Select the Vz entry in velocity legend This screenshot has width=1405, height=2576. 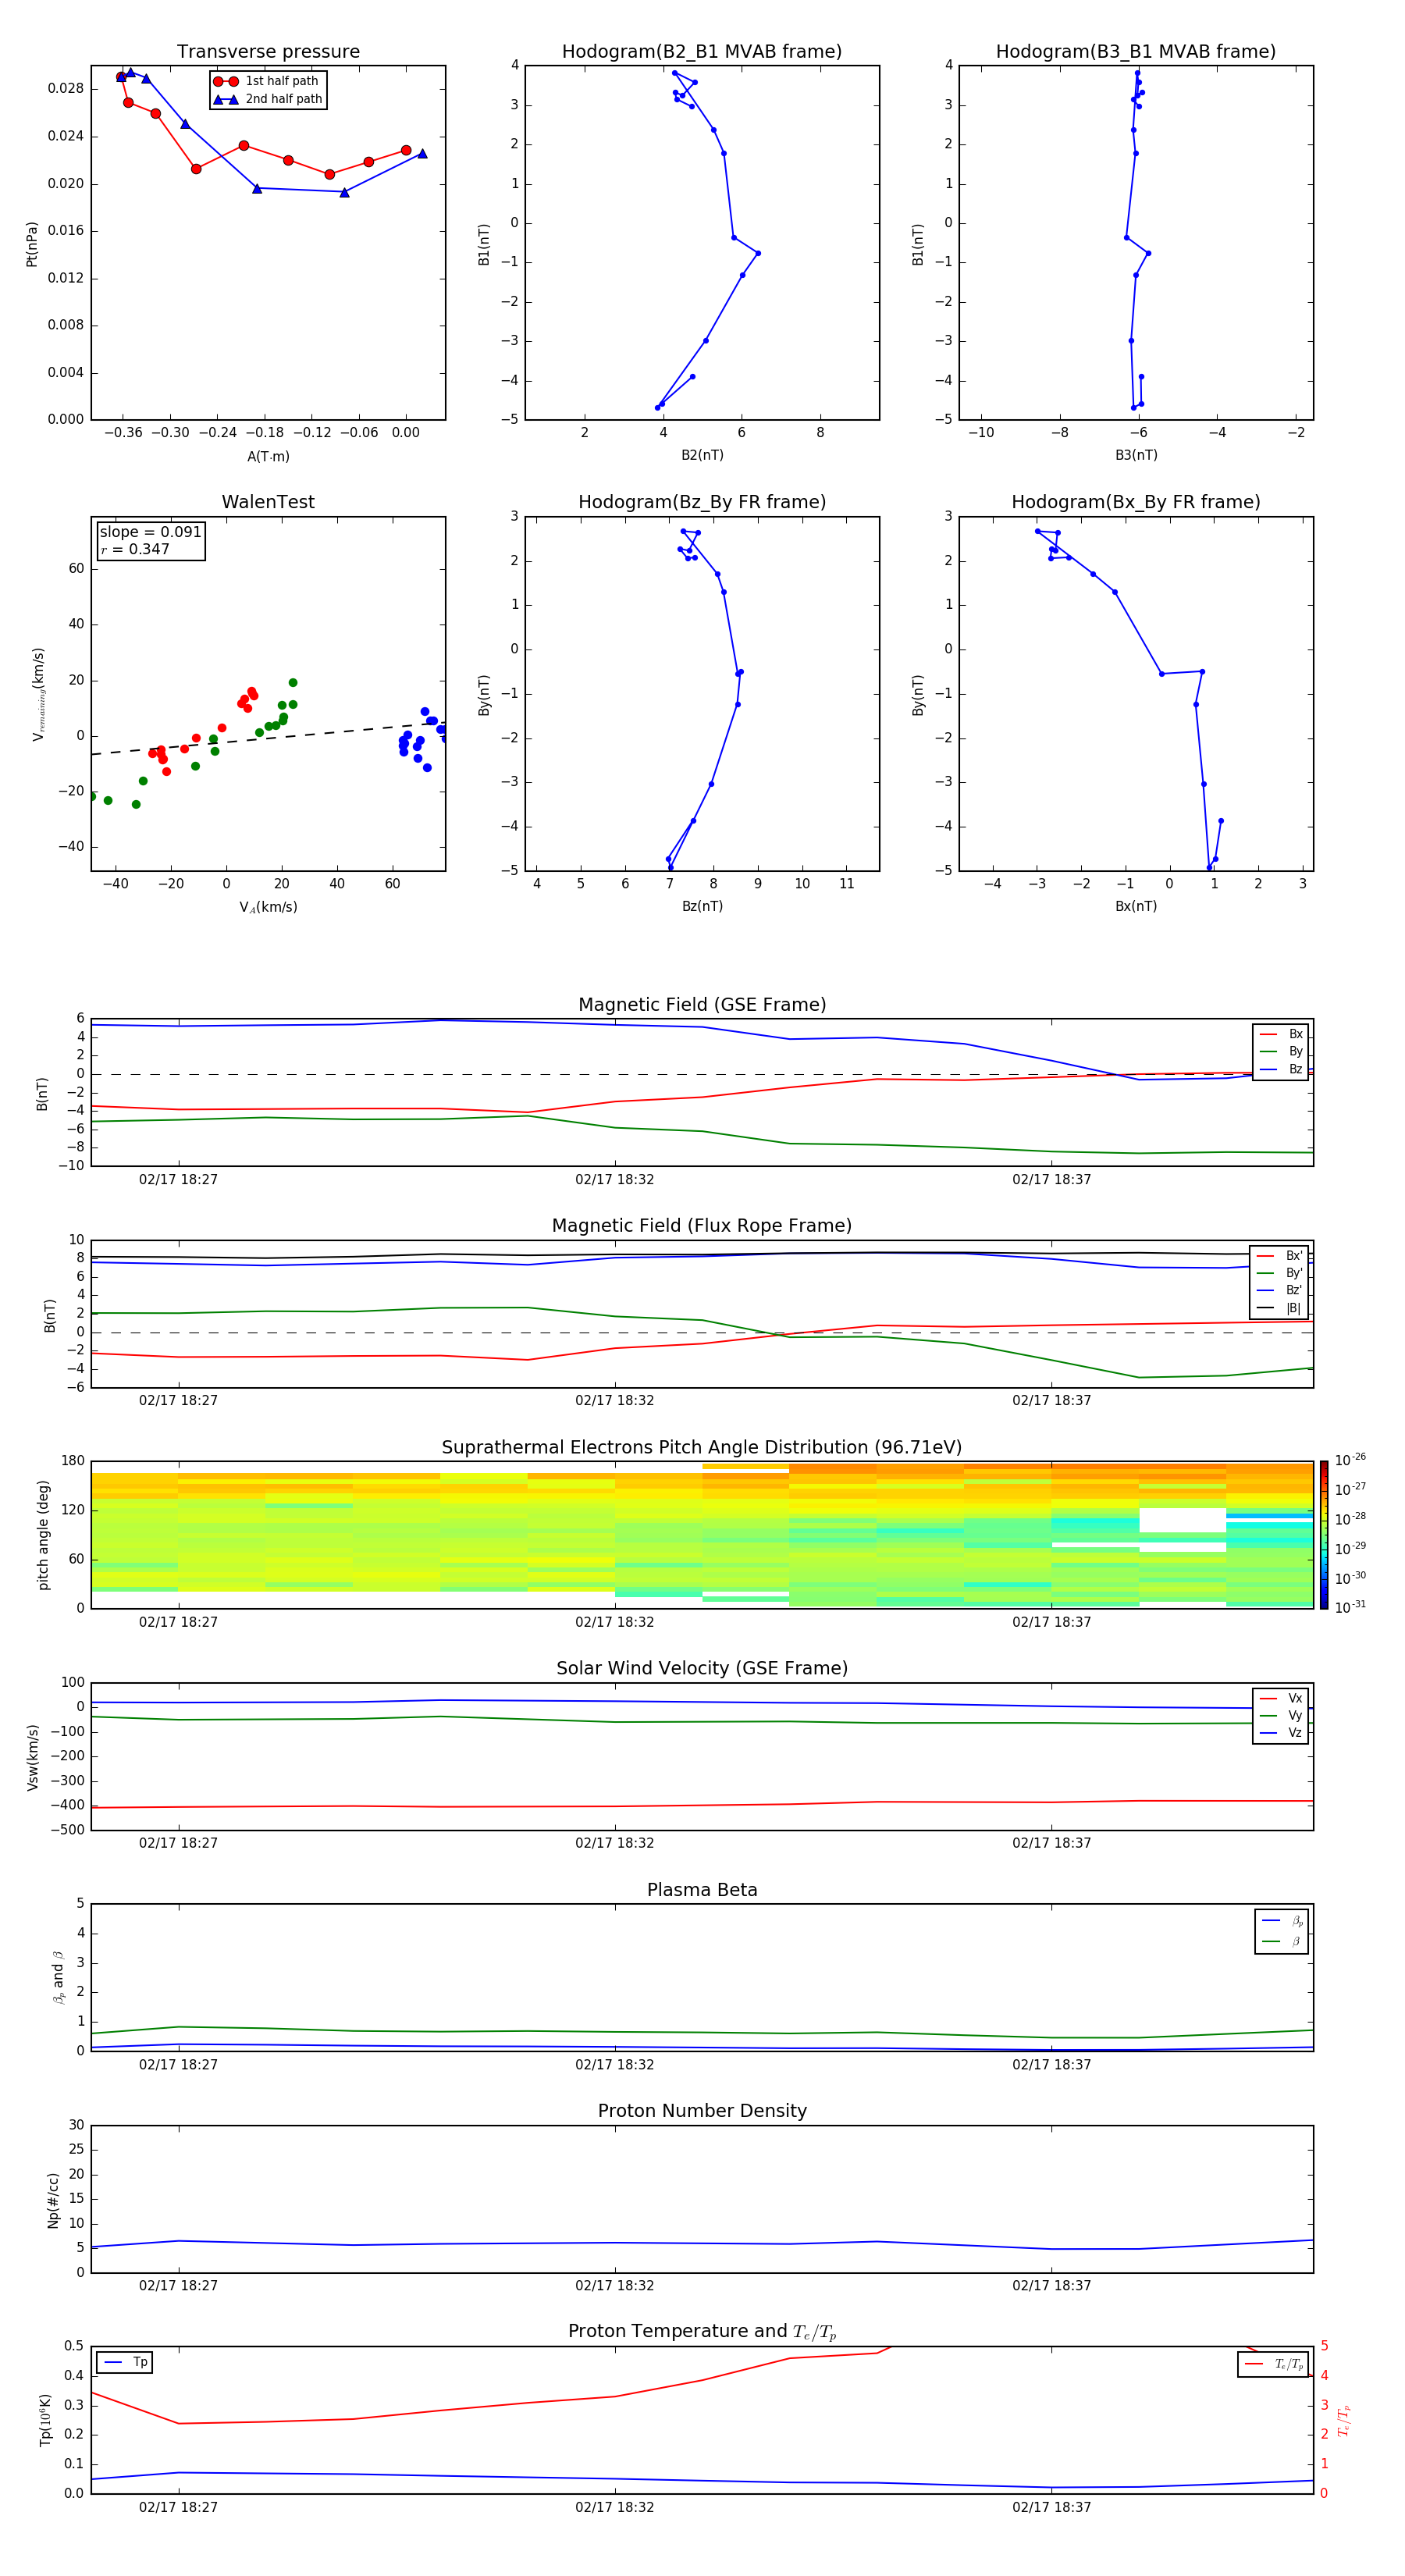(x=1281, y=1733)
